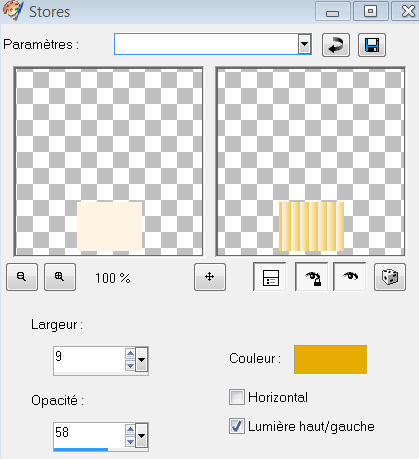Open the Couleur orange color swatch

330,359
